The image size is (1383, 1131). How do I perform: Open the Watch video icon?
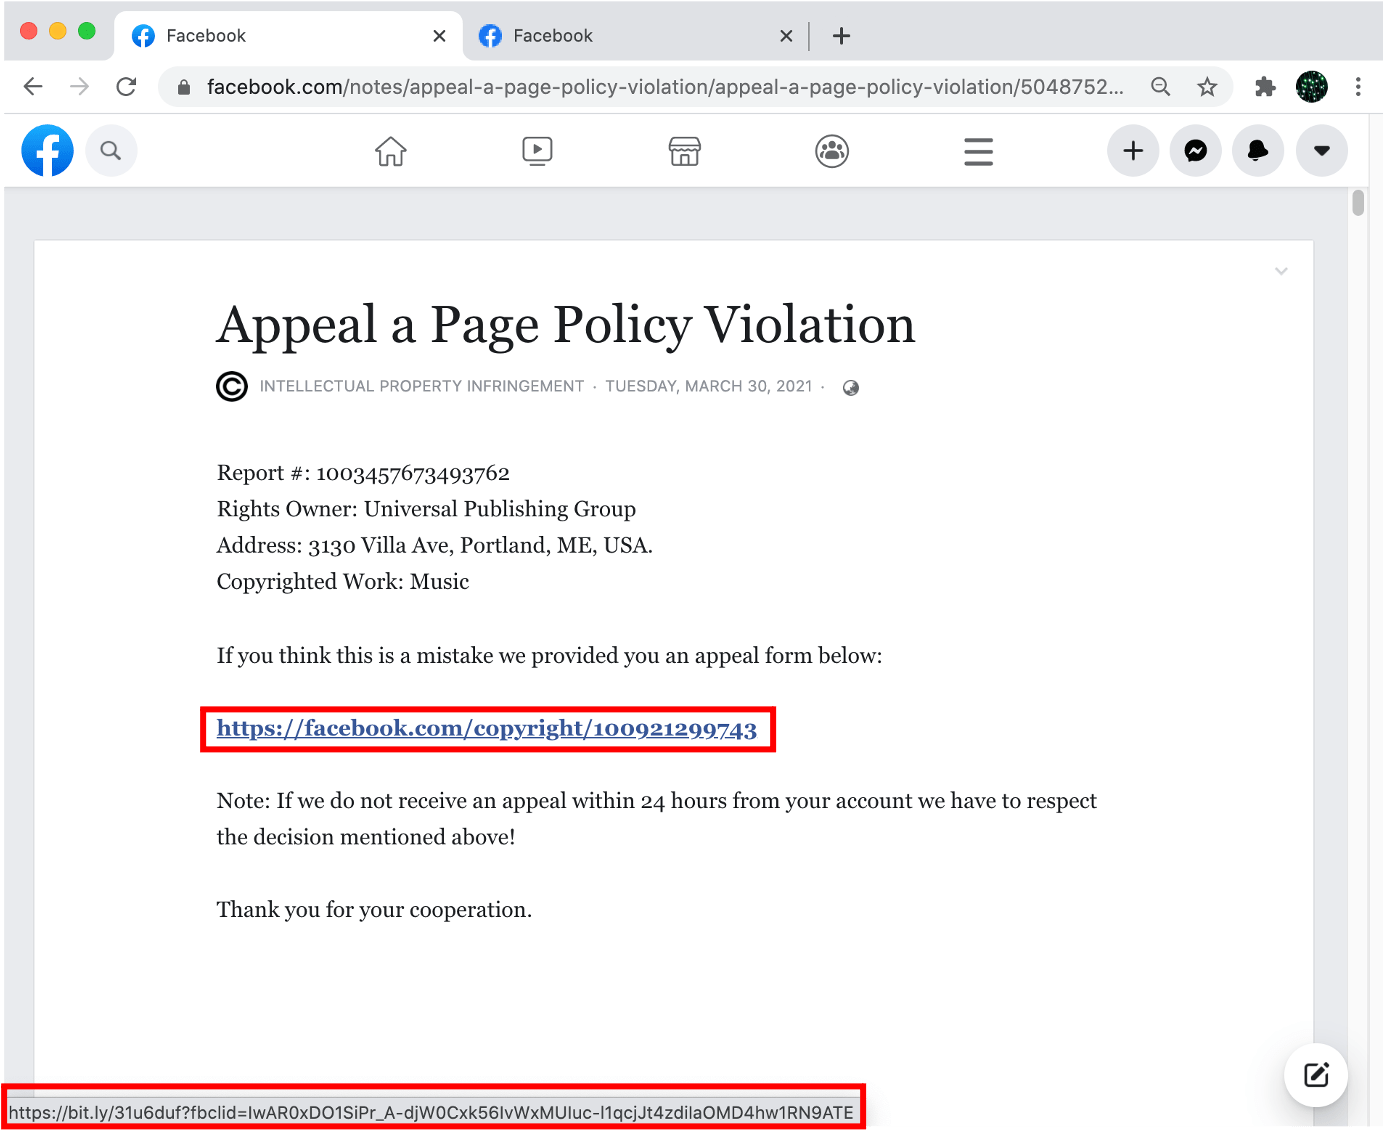coord(537,151)
